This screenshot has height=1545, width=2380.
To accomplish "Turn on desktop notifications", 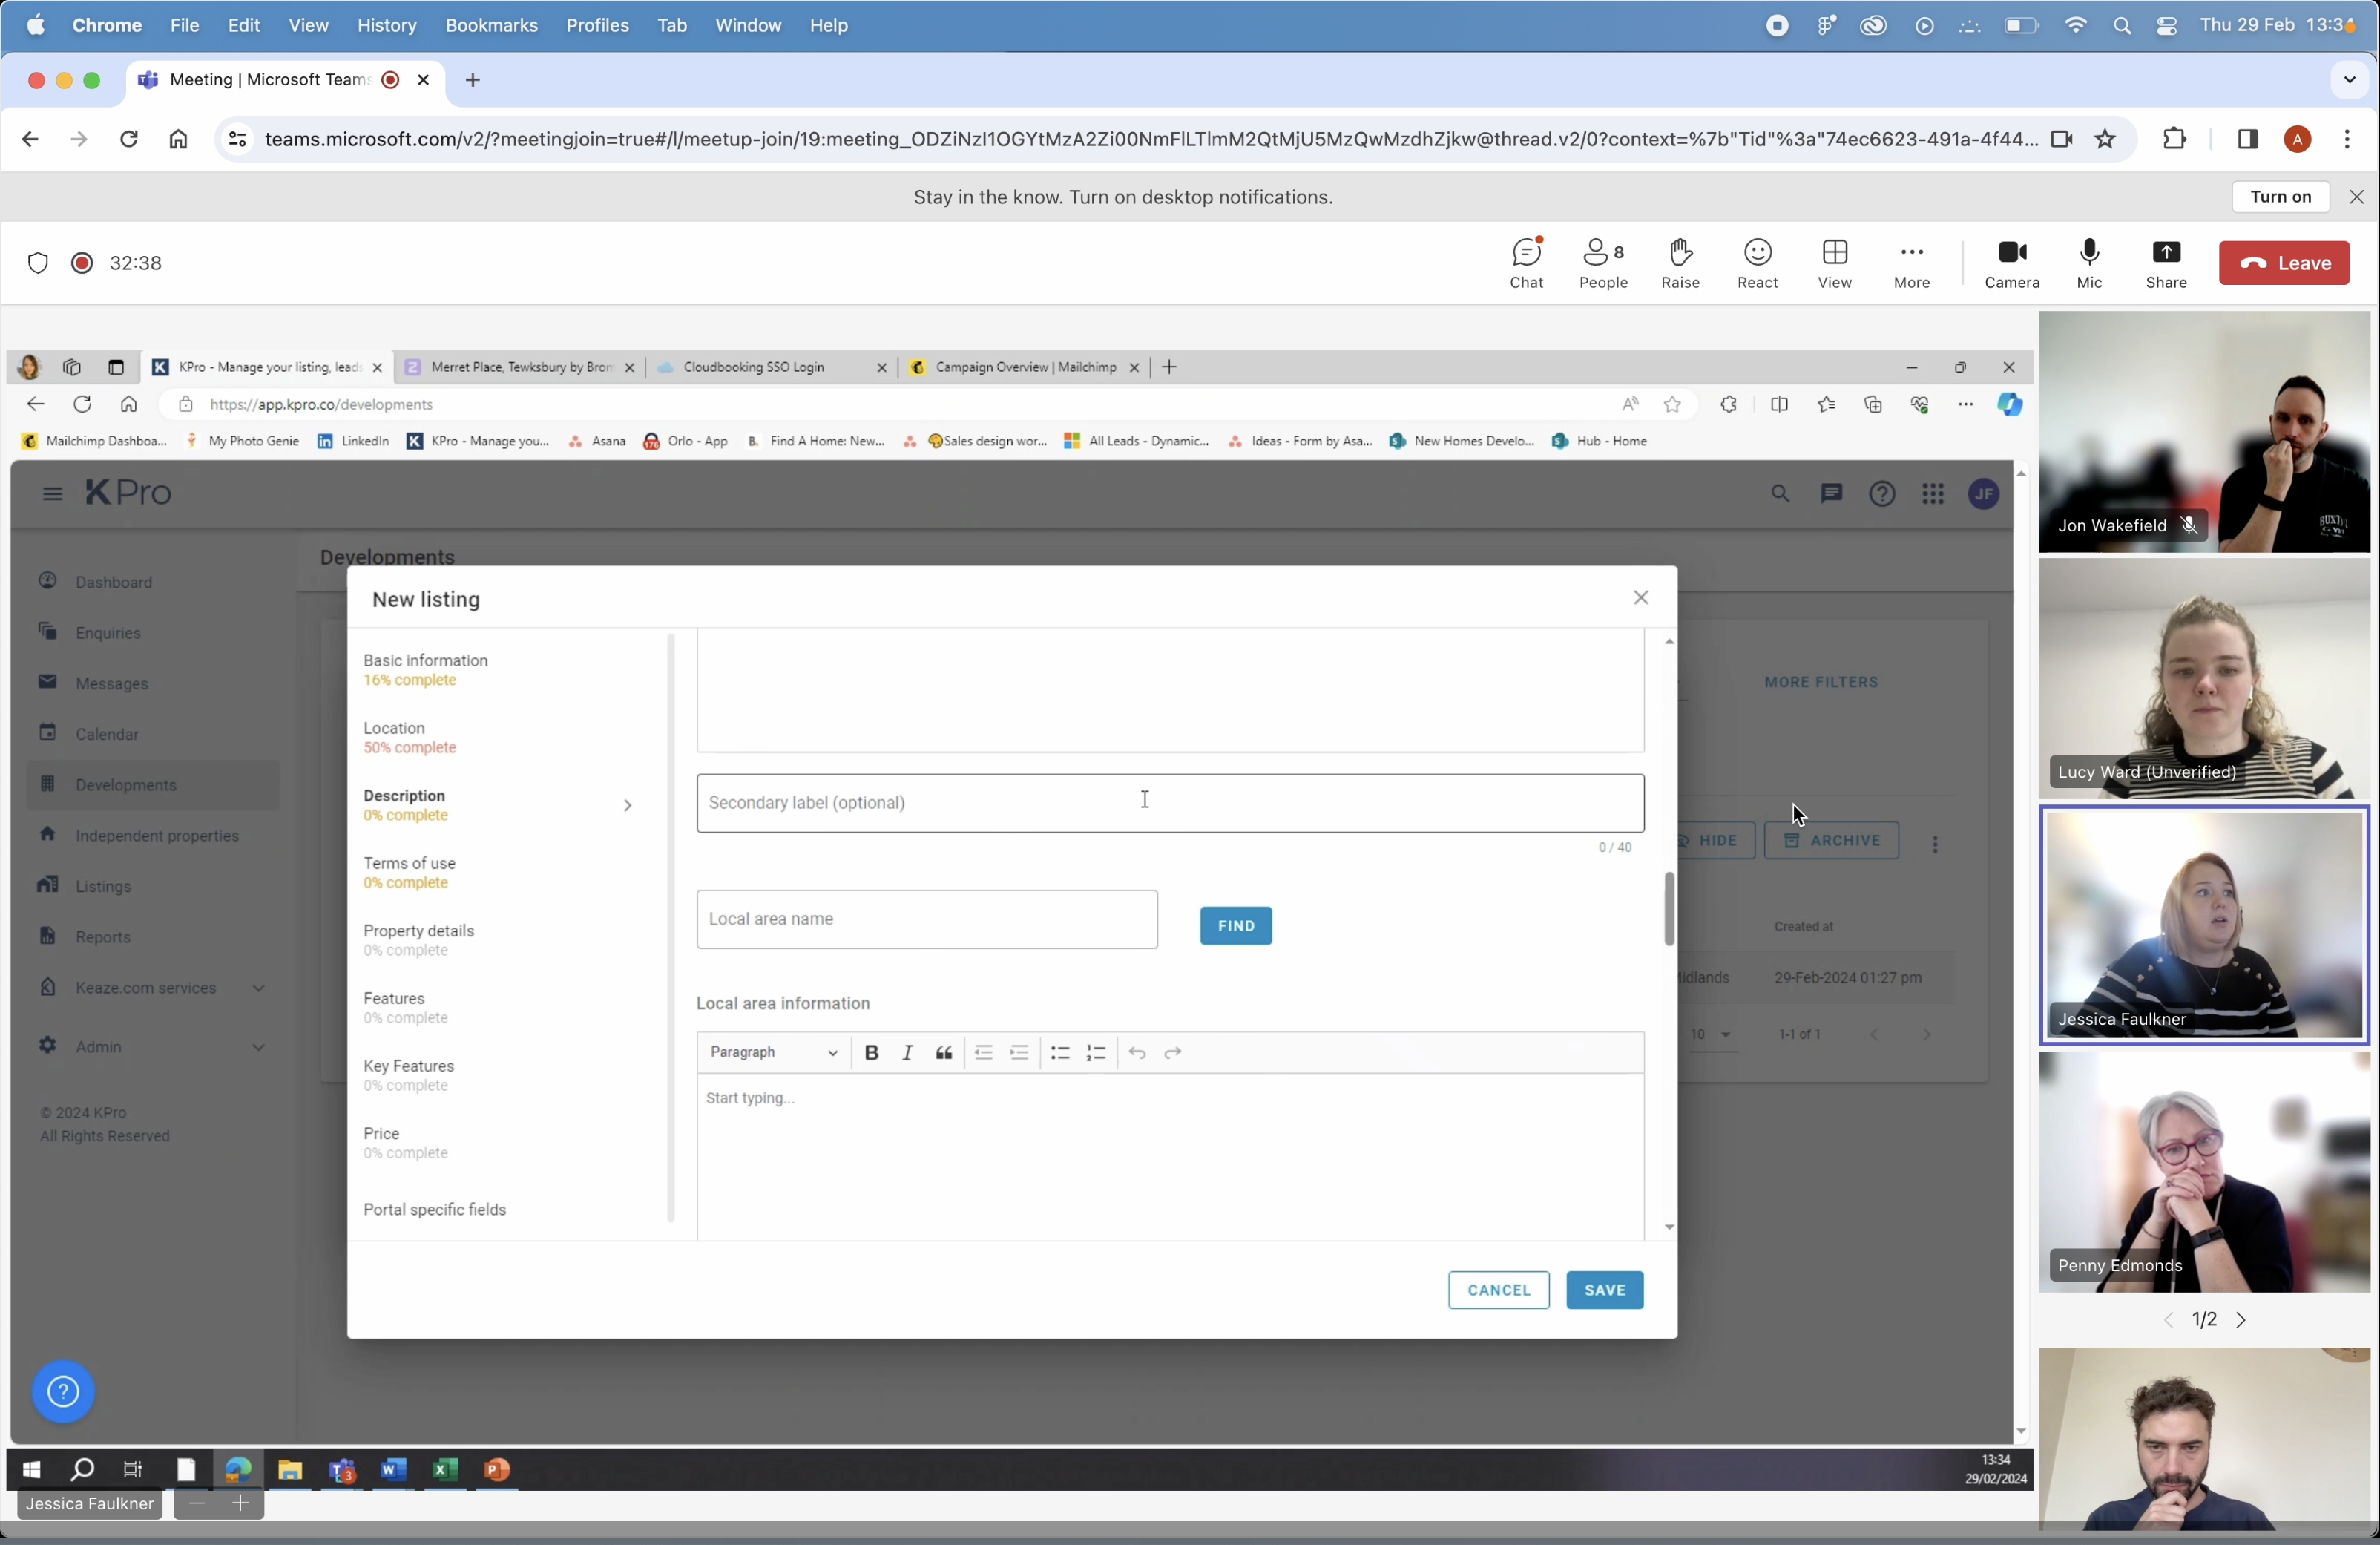I will click(2280, 197).
